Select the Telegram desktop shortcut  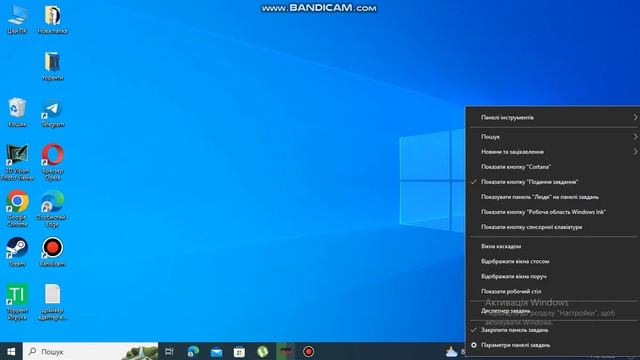pos(53,113)
